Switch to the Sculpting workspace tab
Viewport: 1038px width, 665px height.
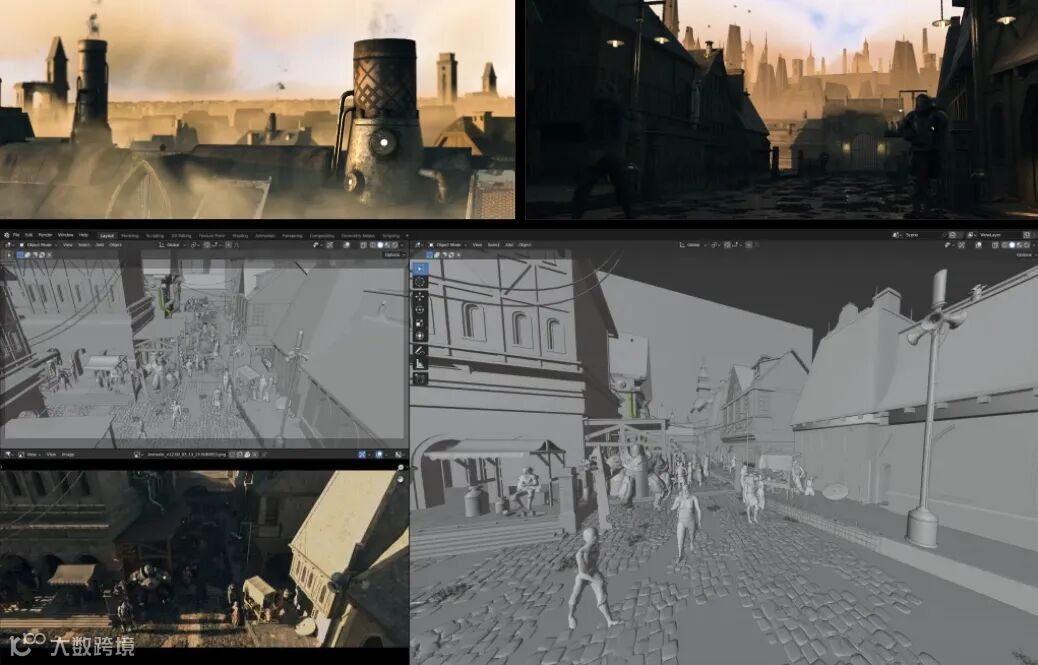click(x=154, y=236)
